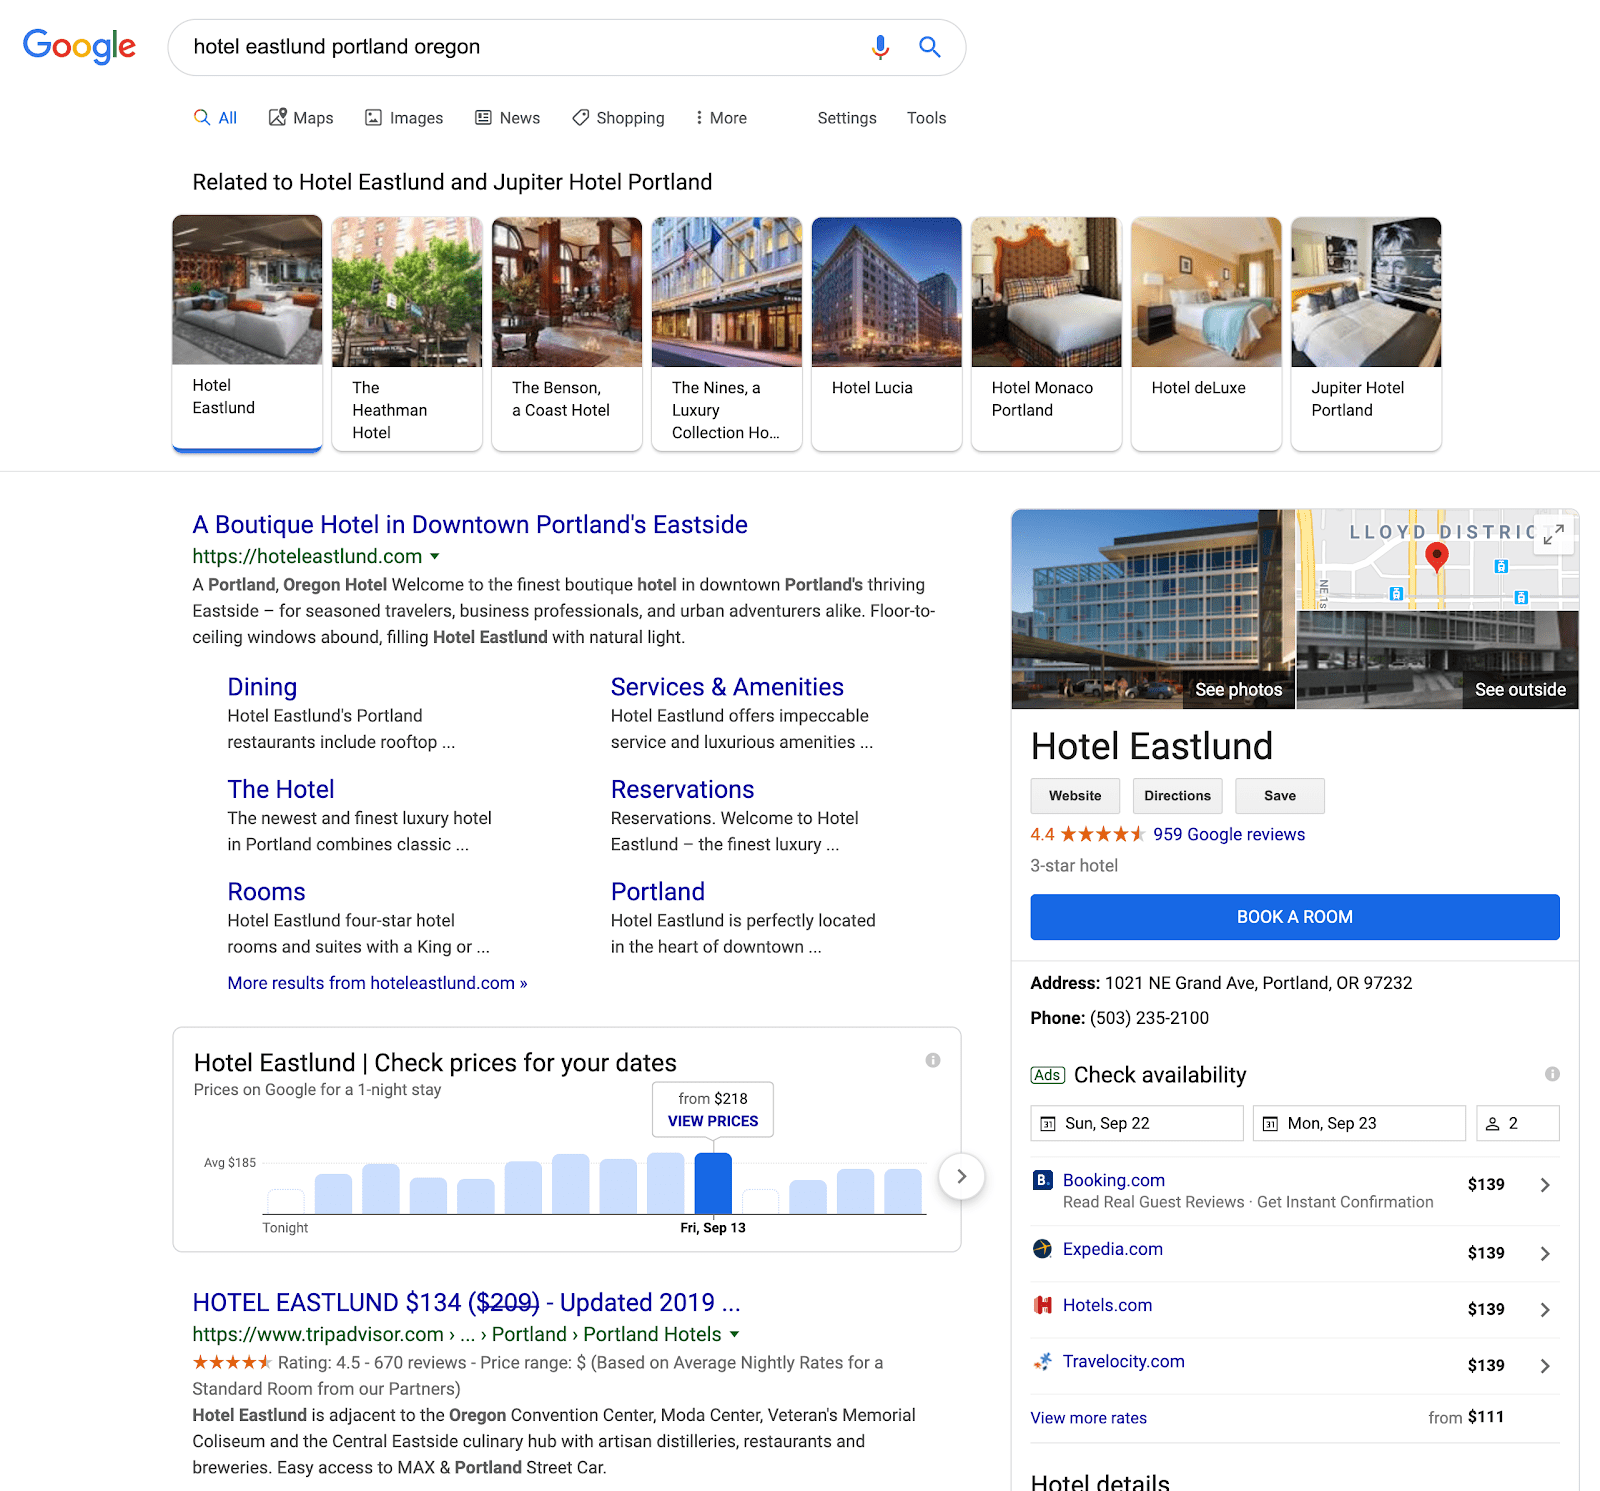This screenshot has width=1600, height=1491.
Task: Click the Directions button
Action: tap(1177, 796)
